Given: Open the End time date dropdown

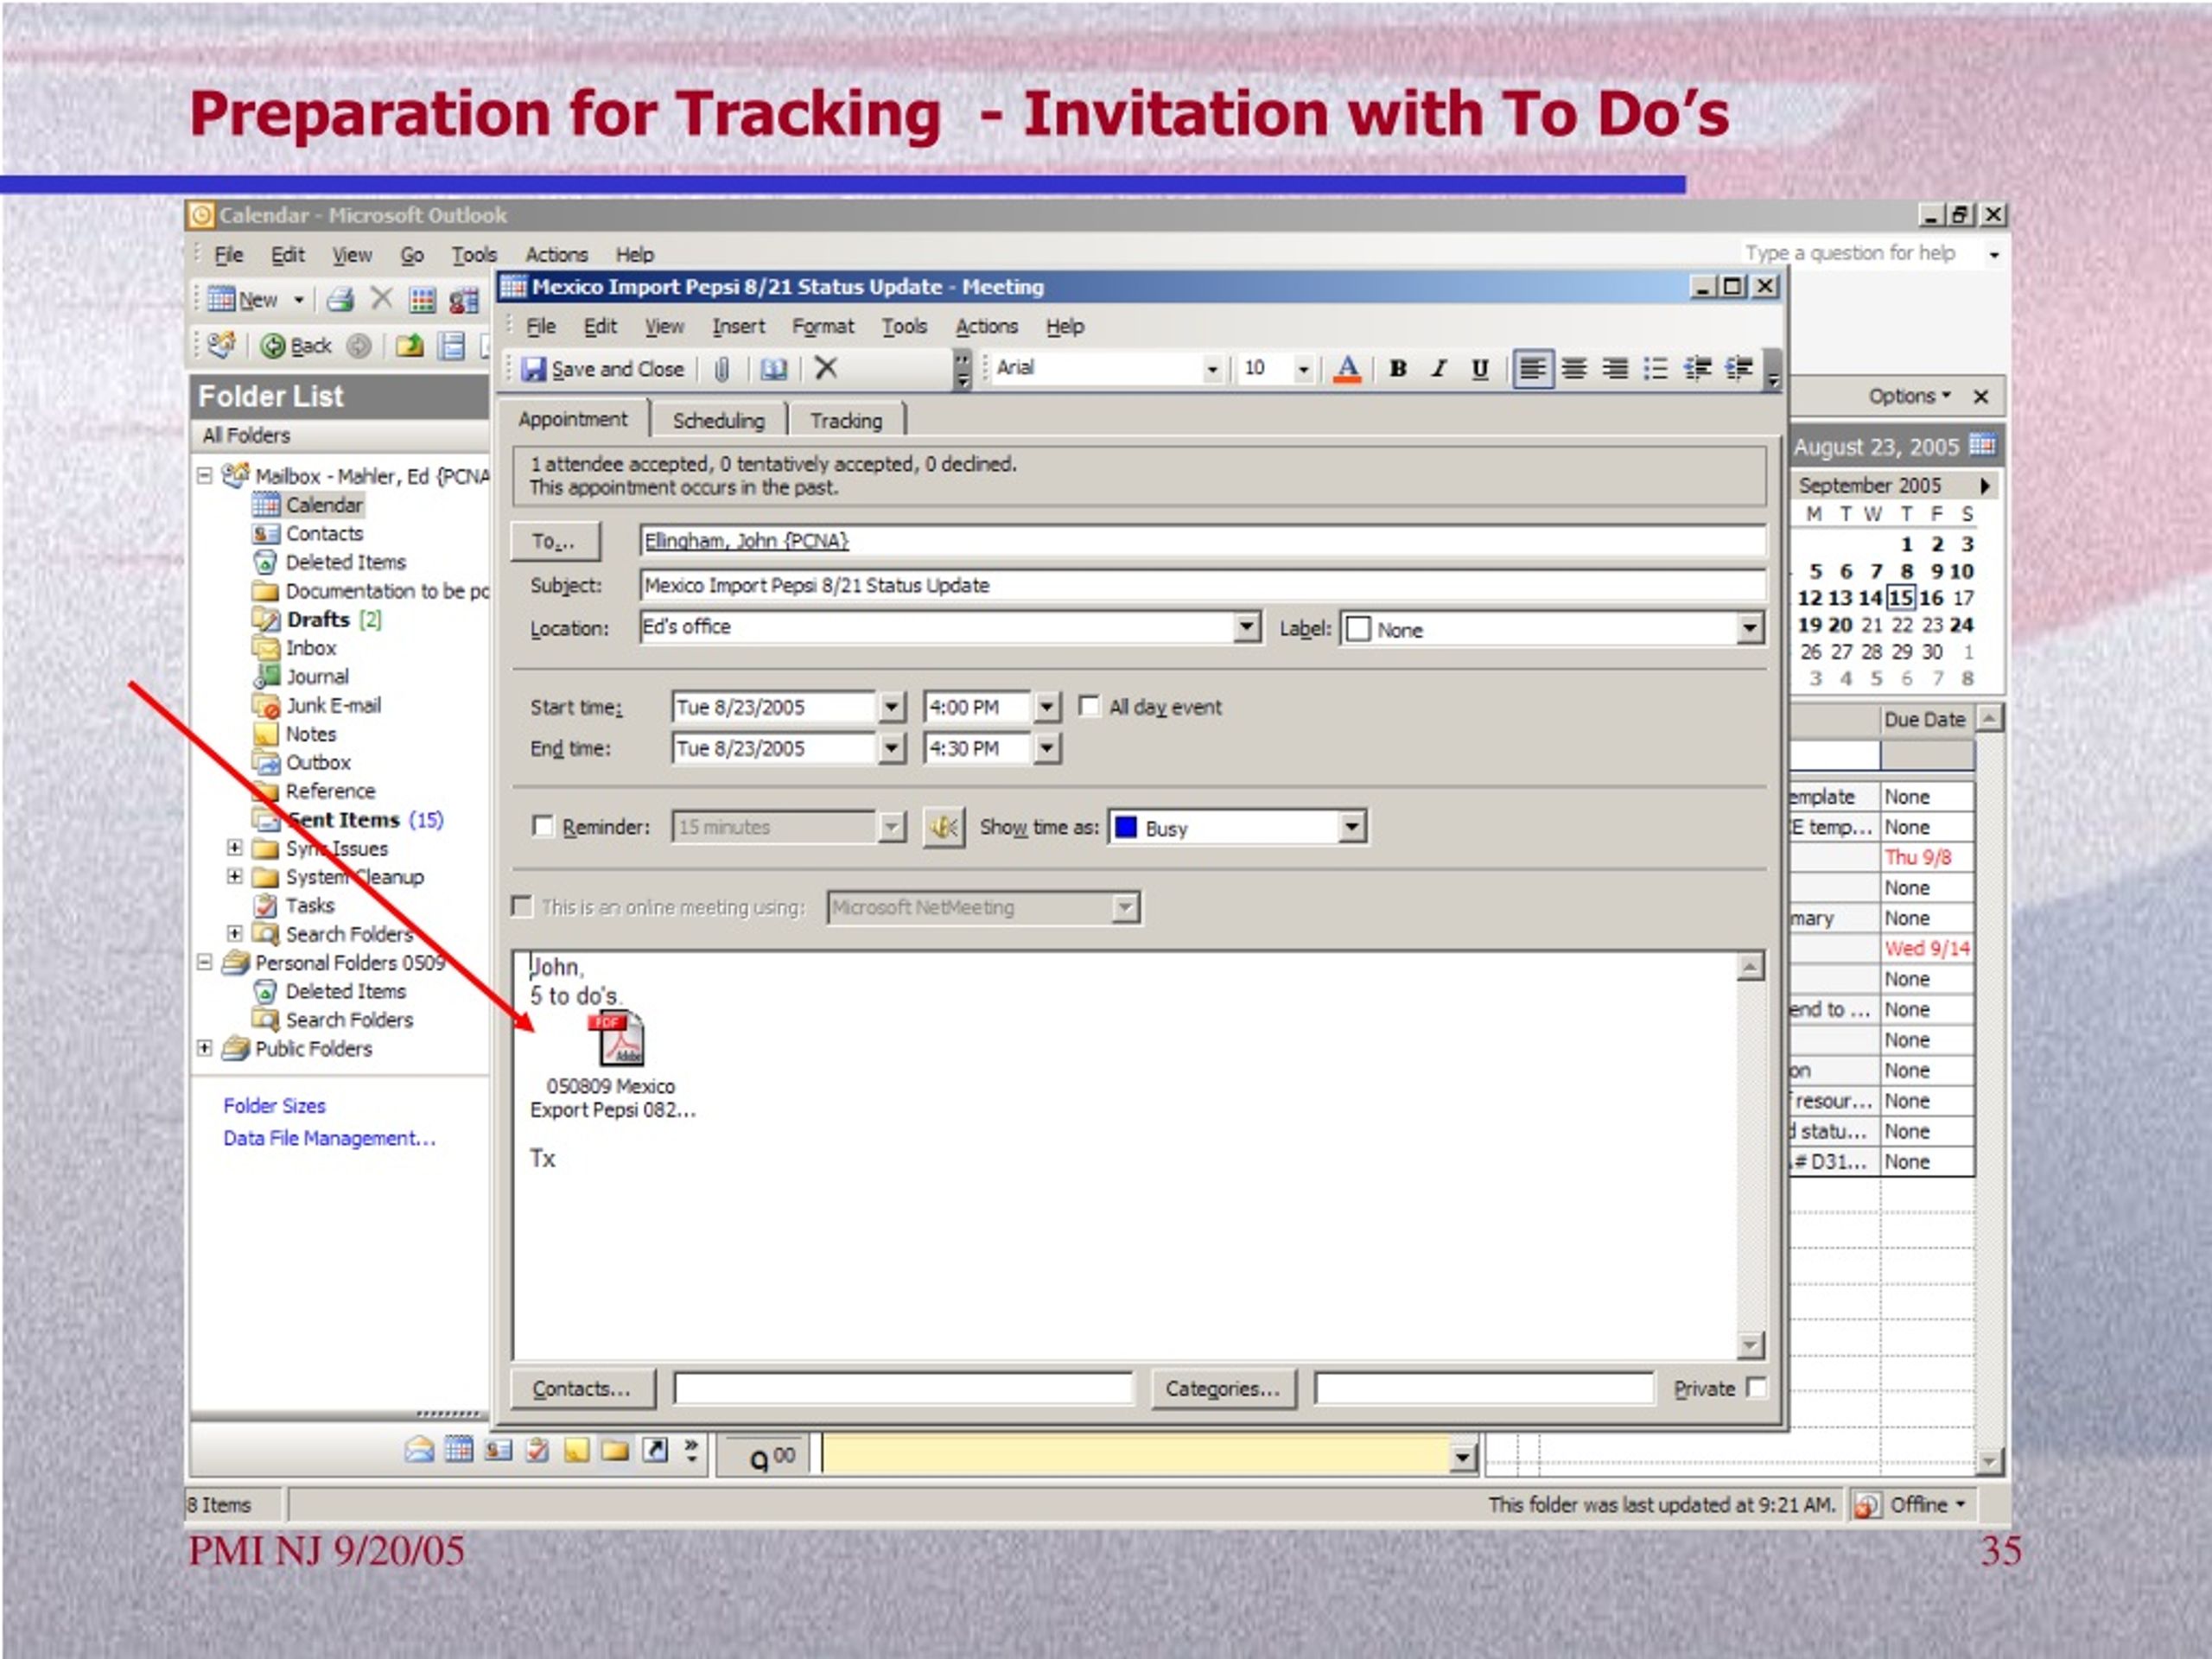Looking at the screenshot, I should [x=891, y=748].
